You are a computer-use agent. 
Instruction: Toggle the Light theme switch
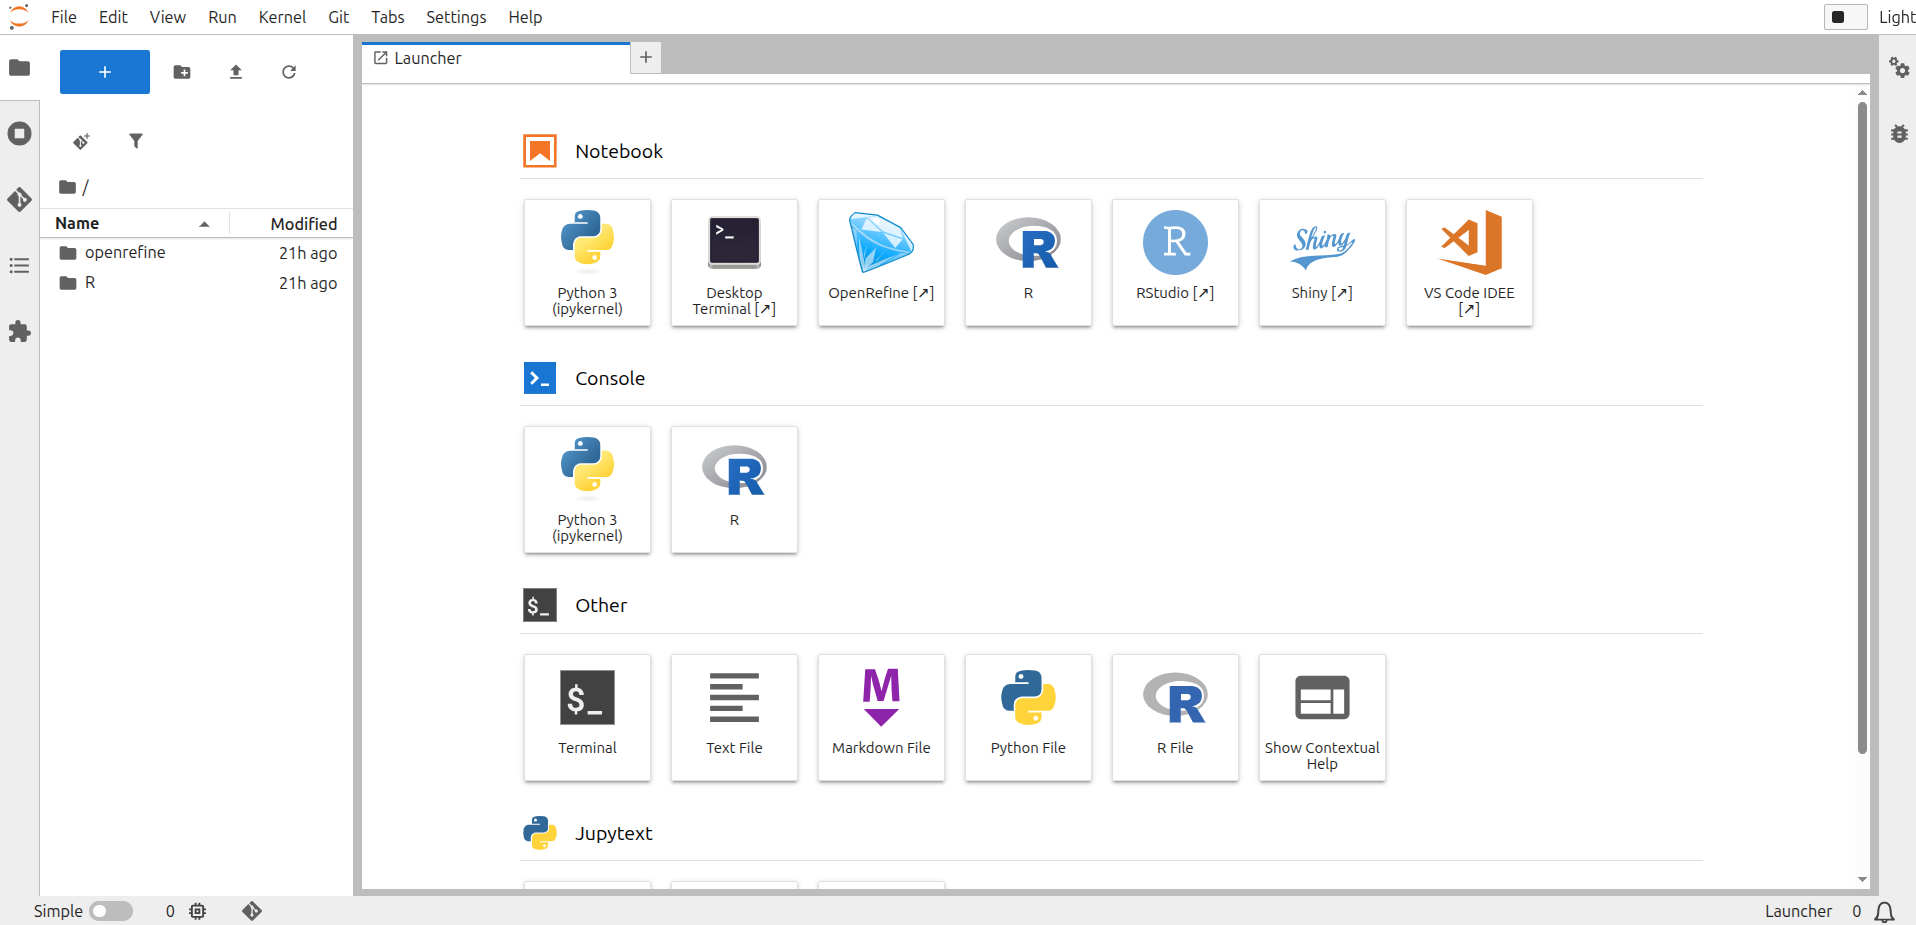pyautogui.click(x=1845, y=17)
